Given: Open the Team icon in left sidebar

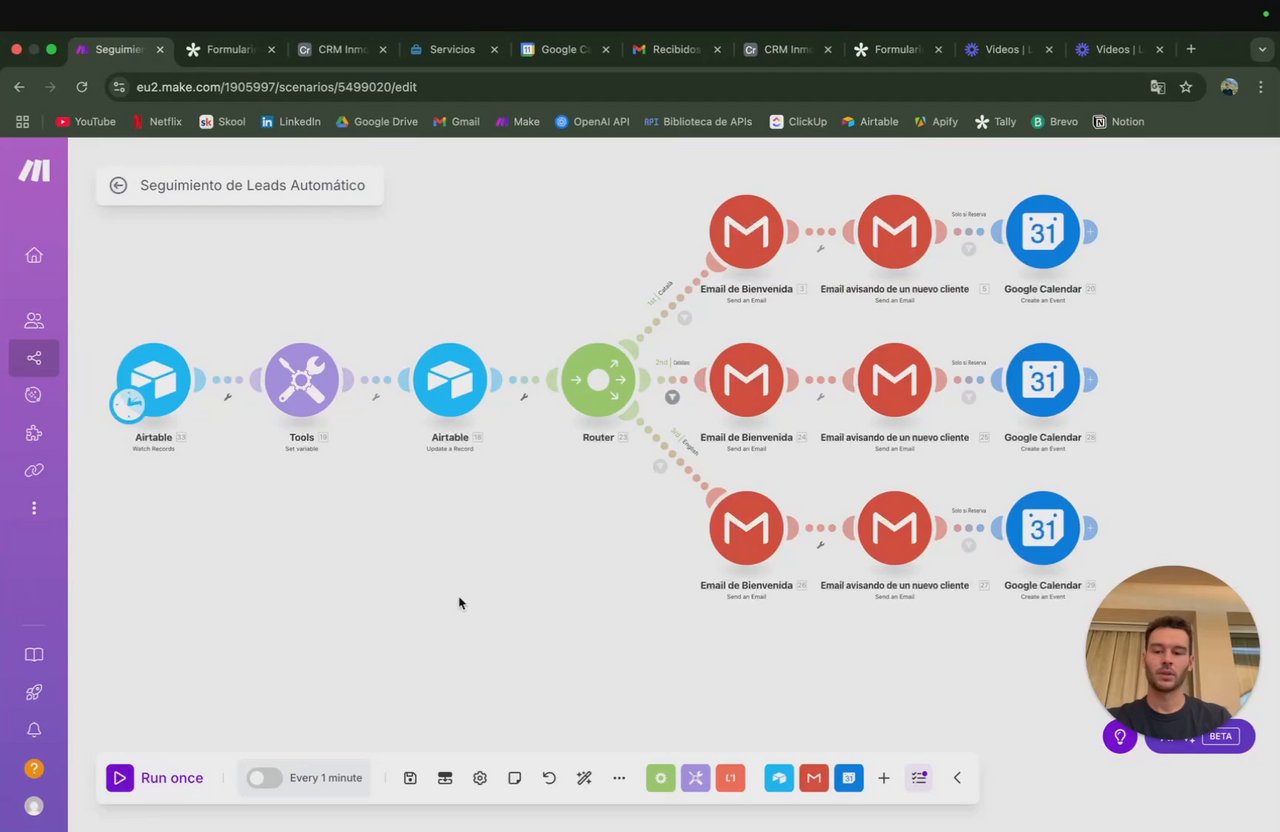Looking at the screenshot, I should pyautogui.click(x=34, y=321).
